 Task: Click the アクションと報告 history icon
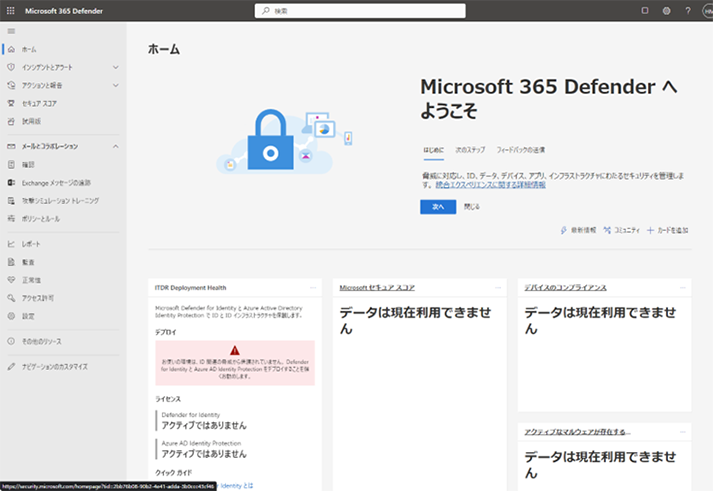(x=11, y=85)
